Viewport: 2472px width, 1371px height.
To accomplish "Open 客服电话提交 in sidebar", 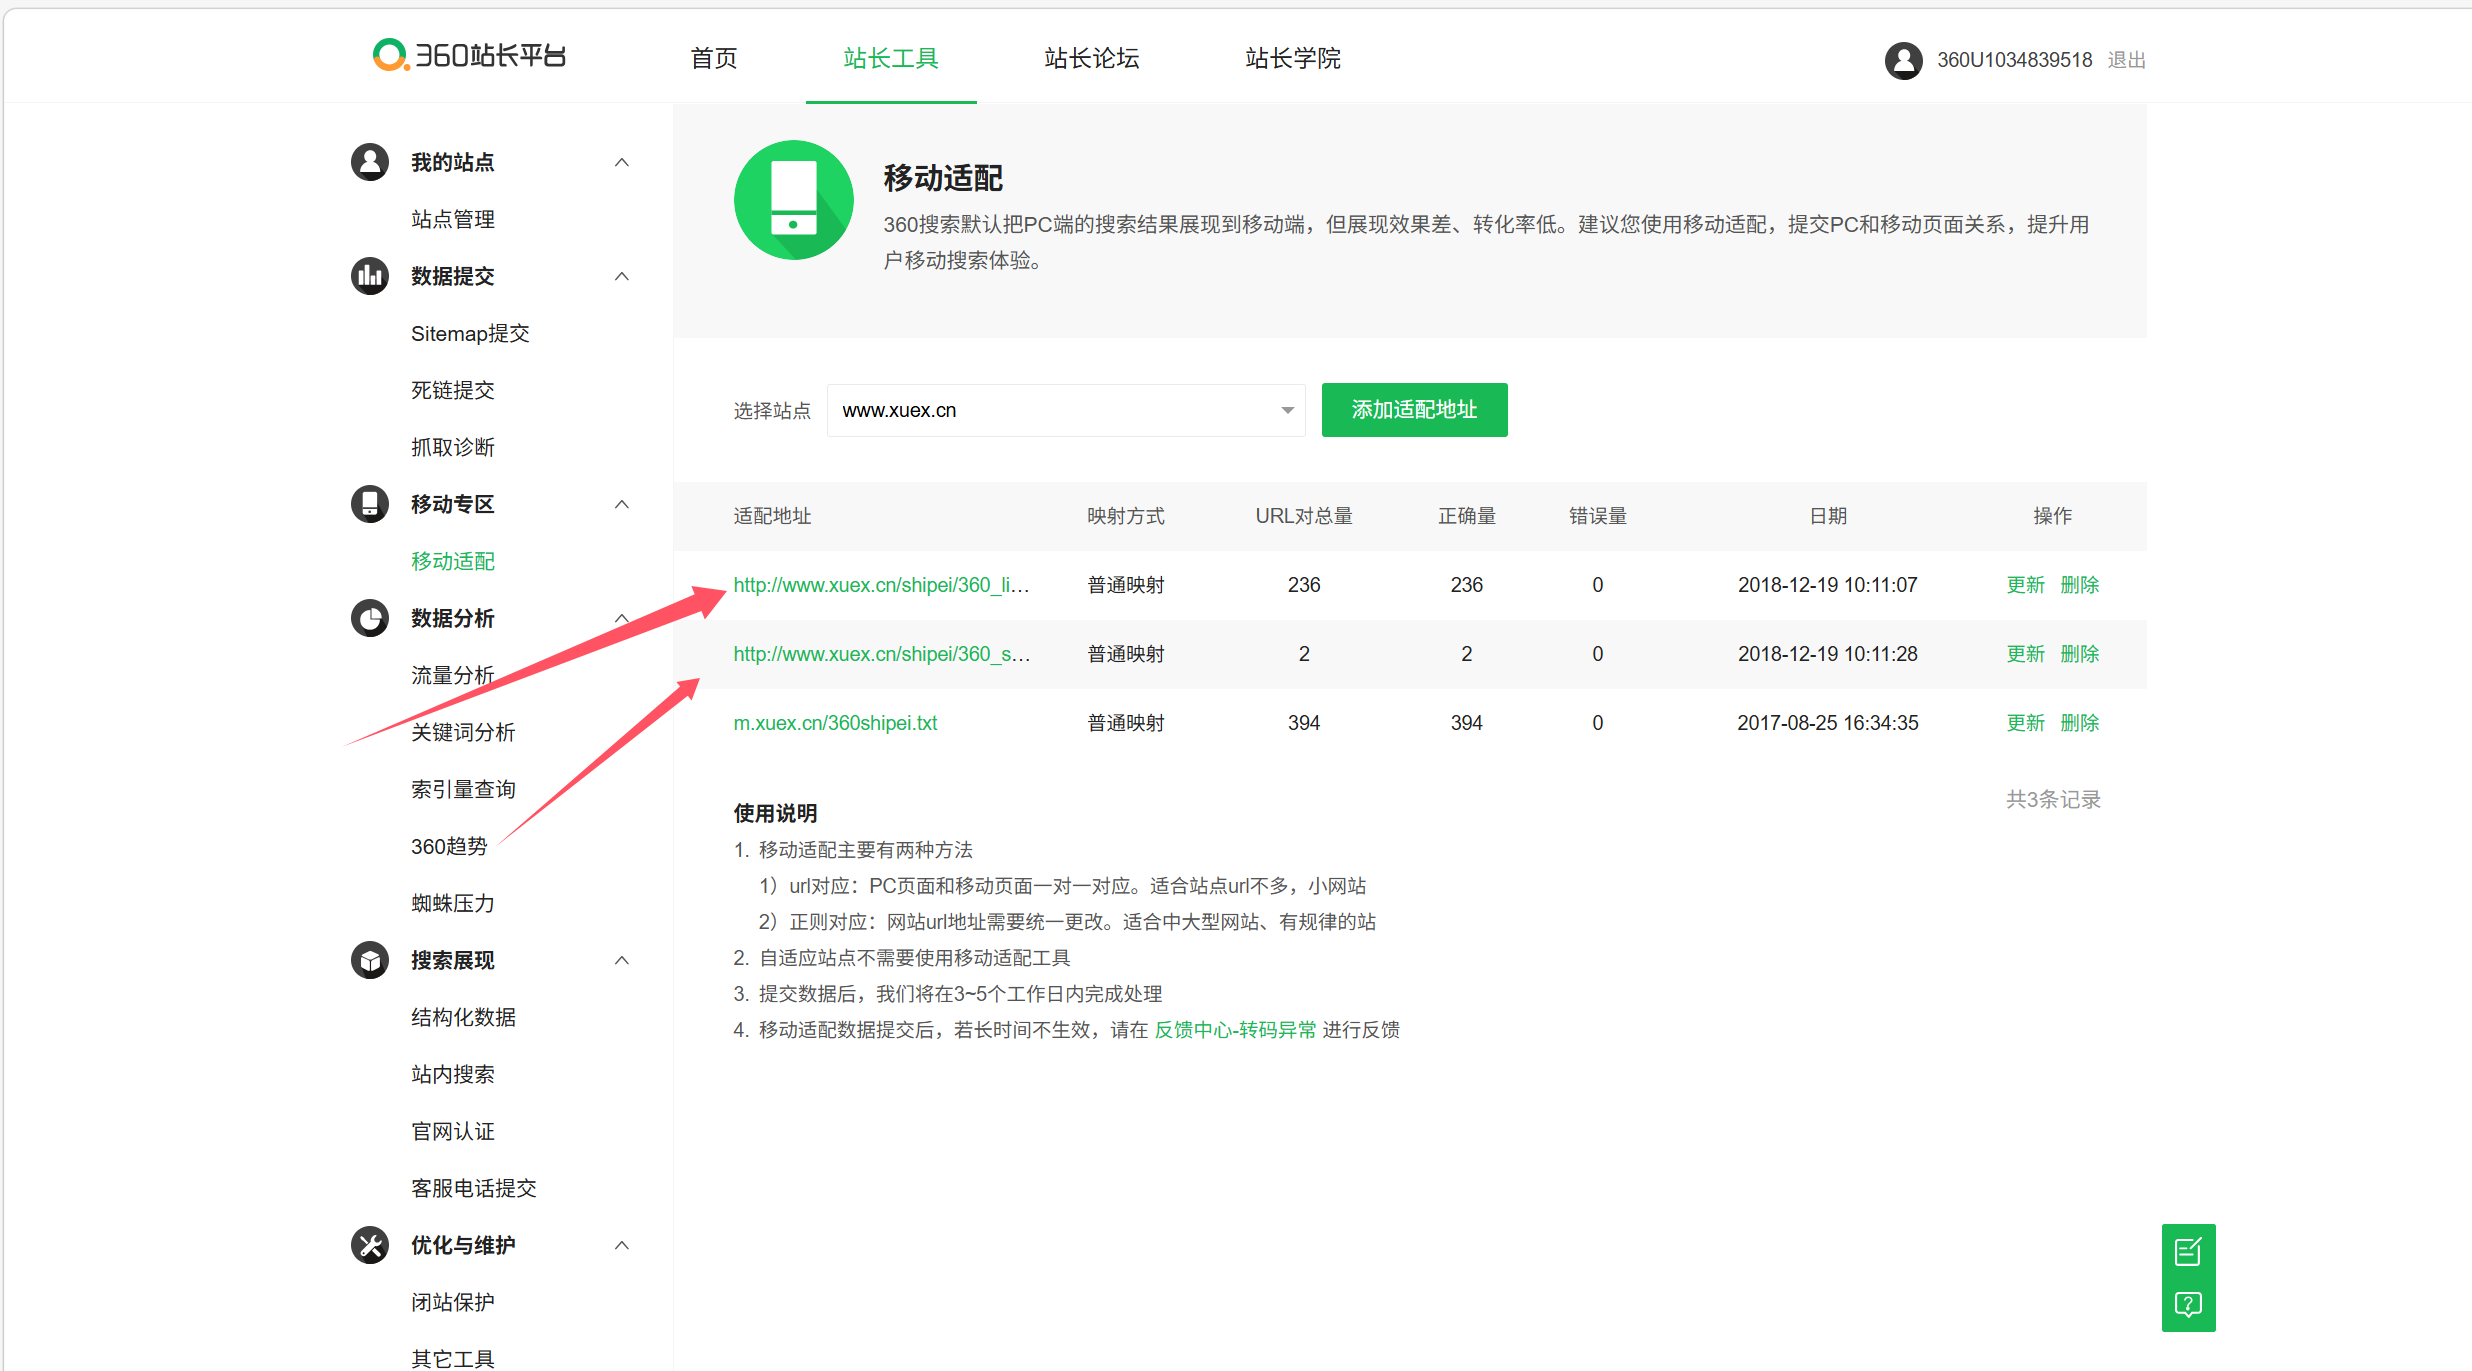I will coord(474,1188).
